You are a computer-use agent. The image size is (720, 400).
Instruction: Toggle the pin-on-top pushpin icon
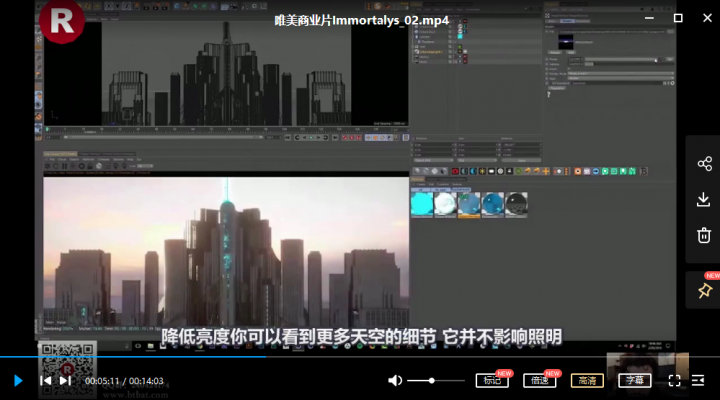coord(705,290)
